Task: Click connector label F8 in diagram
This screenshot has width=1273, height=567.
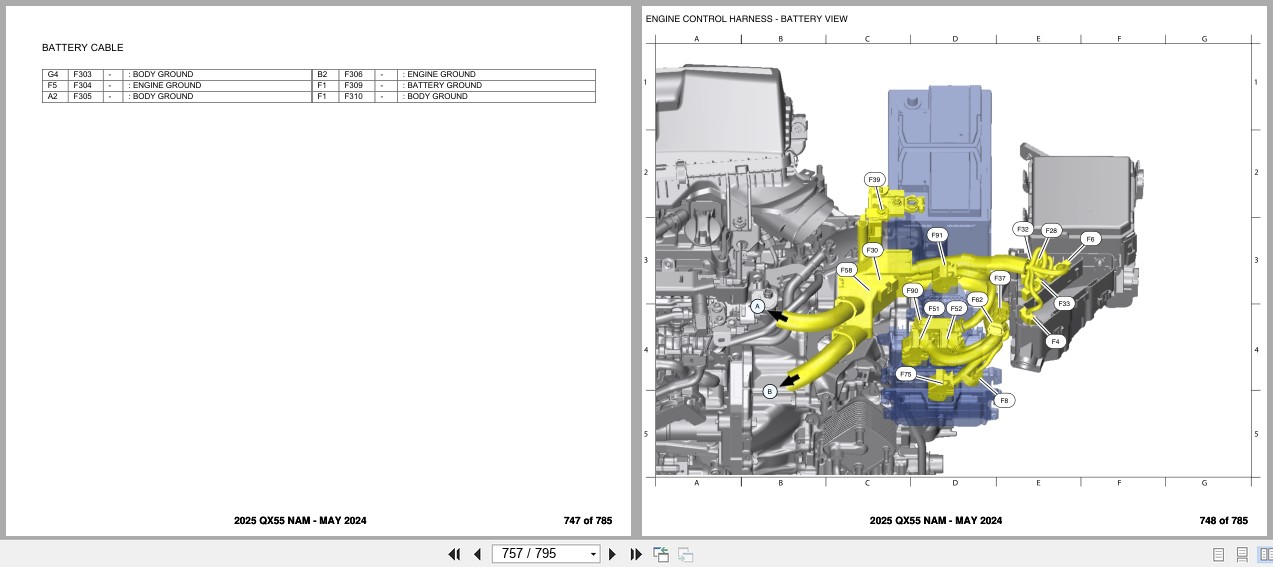Action: (1004, 400)
